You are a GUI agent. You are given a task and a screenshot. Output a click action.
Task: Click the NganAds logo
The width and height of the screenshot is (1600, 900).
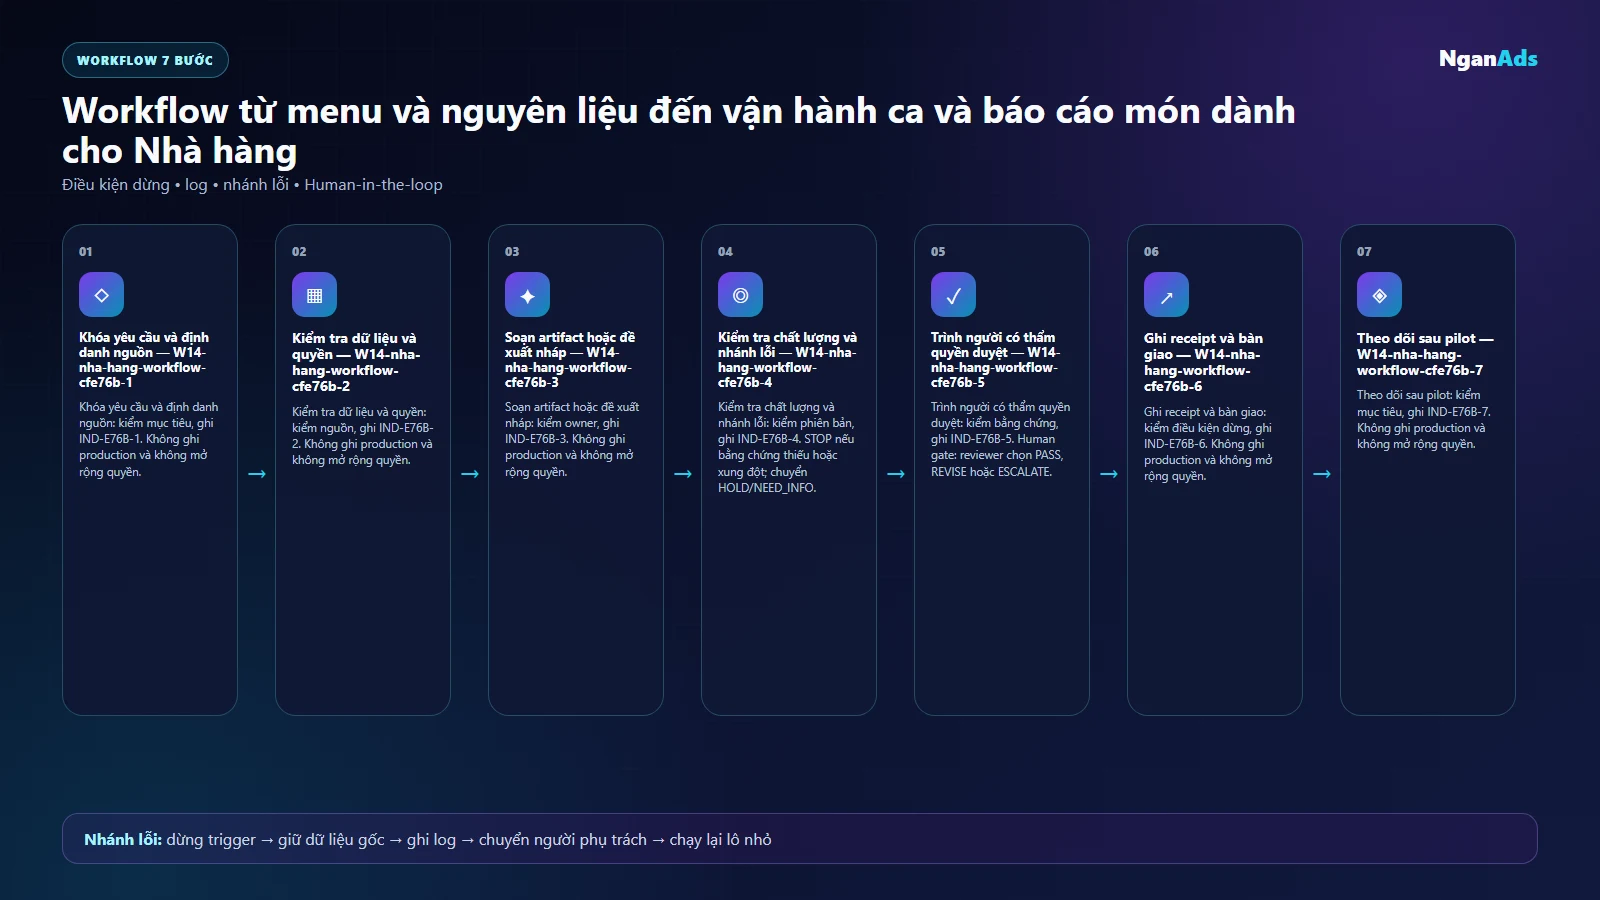[x=1488, y=58]
